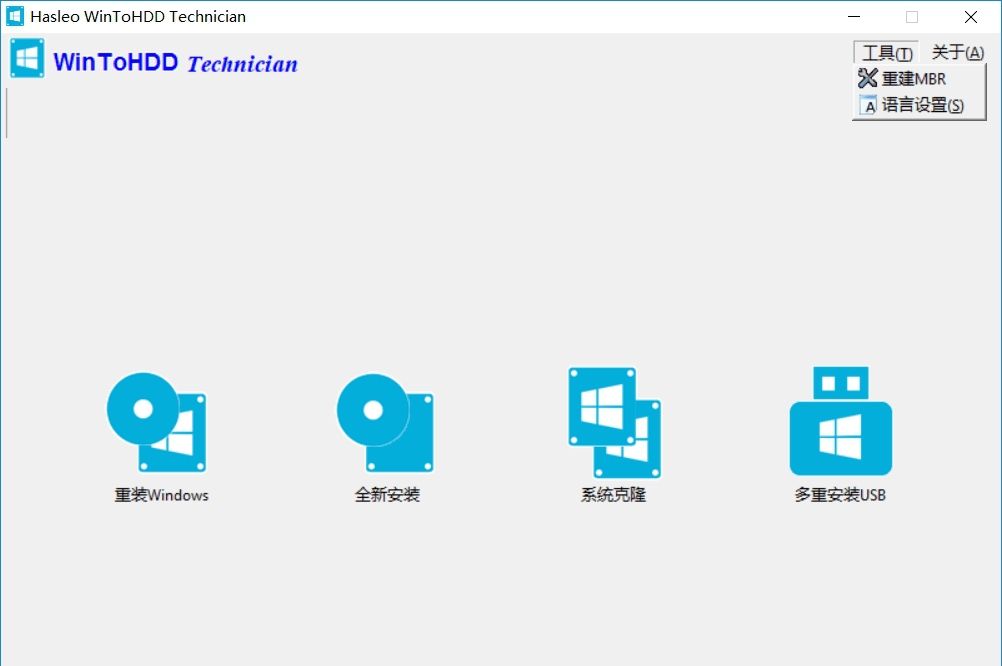Select the 重建MBR menu entry
Screen dimensions: 1002x666
click(x=913, y=78)
